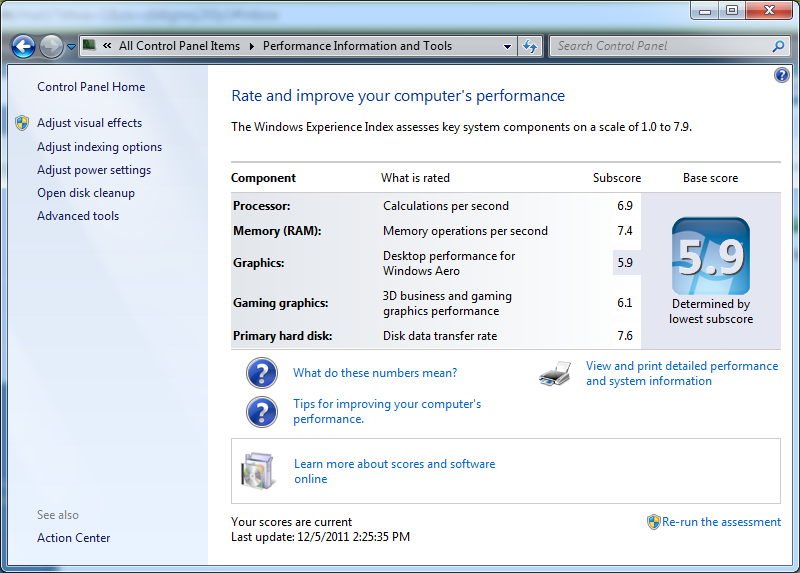Click the Control Panel icon in address bar
The height and width of the screenshot is (573, 800).
(89, 45)
